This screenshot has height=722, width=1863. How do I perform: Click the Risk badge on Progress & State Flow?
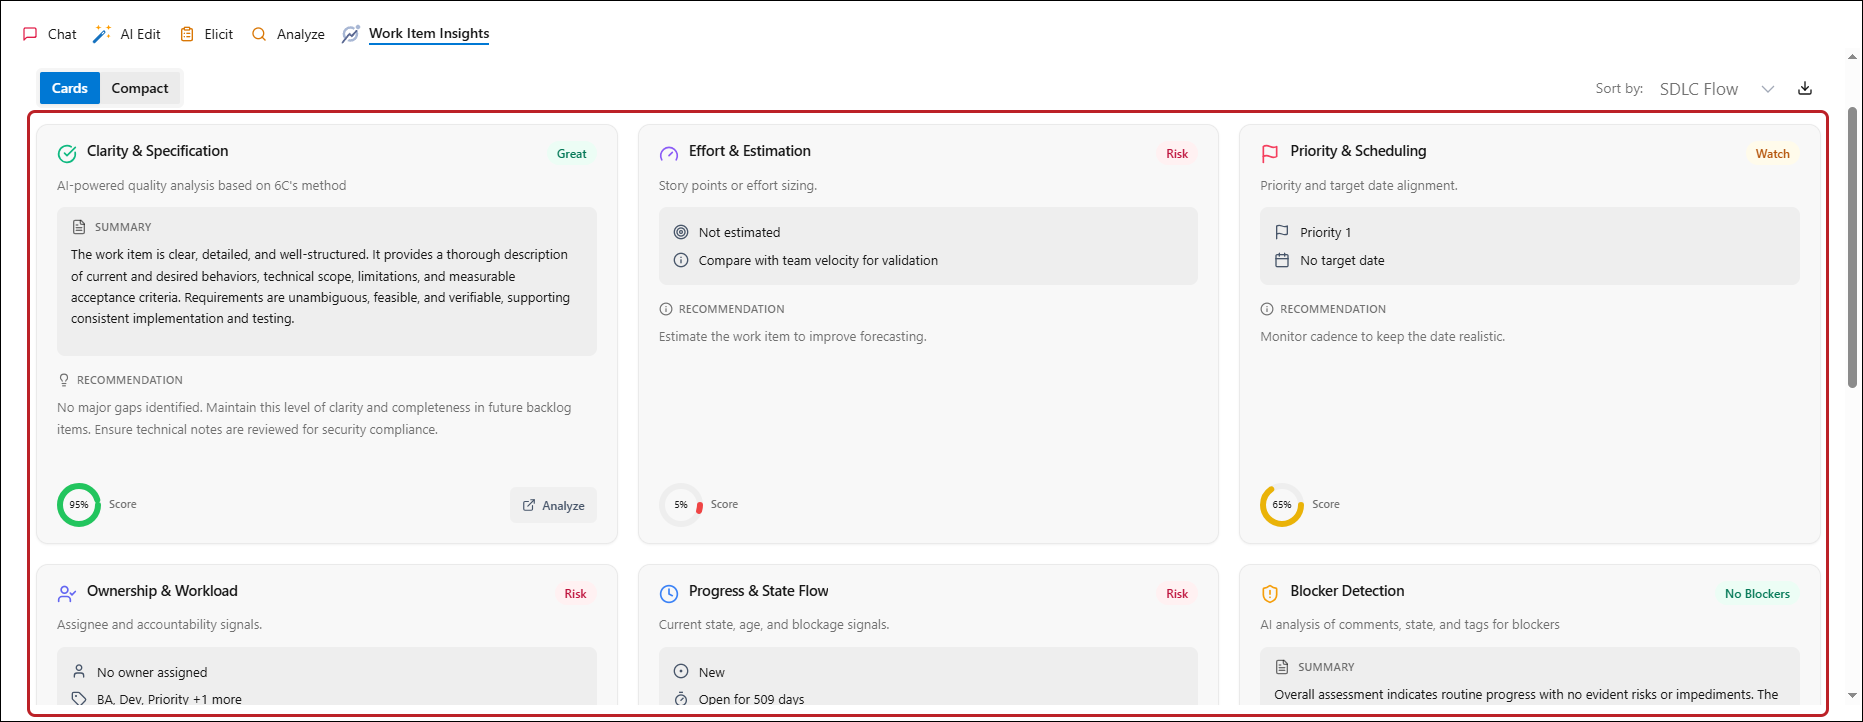pos(1177,594)
